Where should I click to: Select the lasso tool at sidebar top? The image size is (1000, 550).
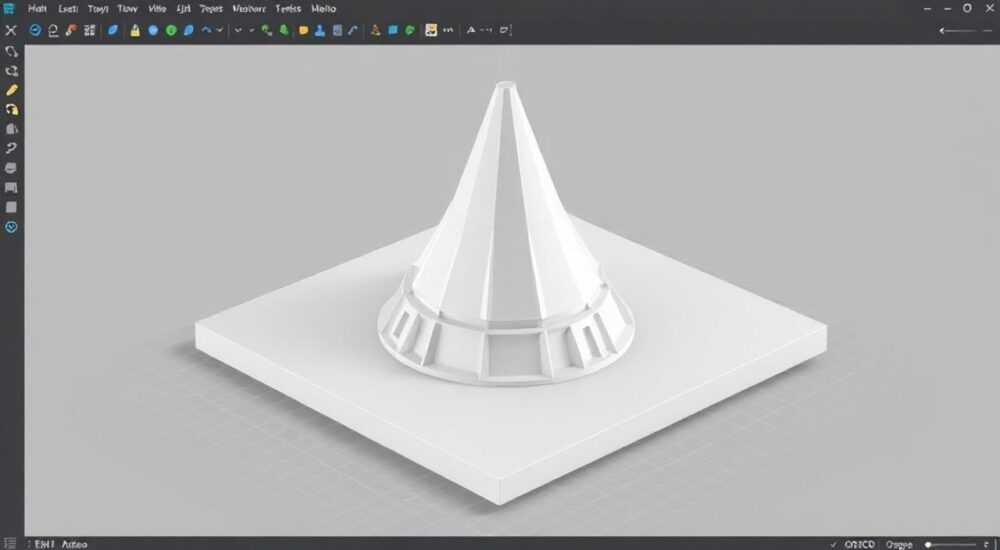coord(11,52)
